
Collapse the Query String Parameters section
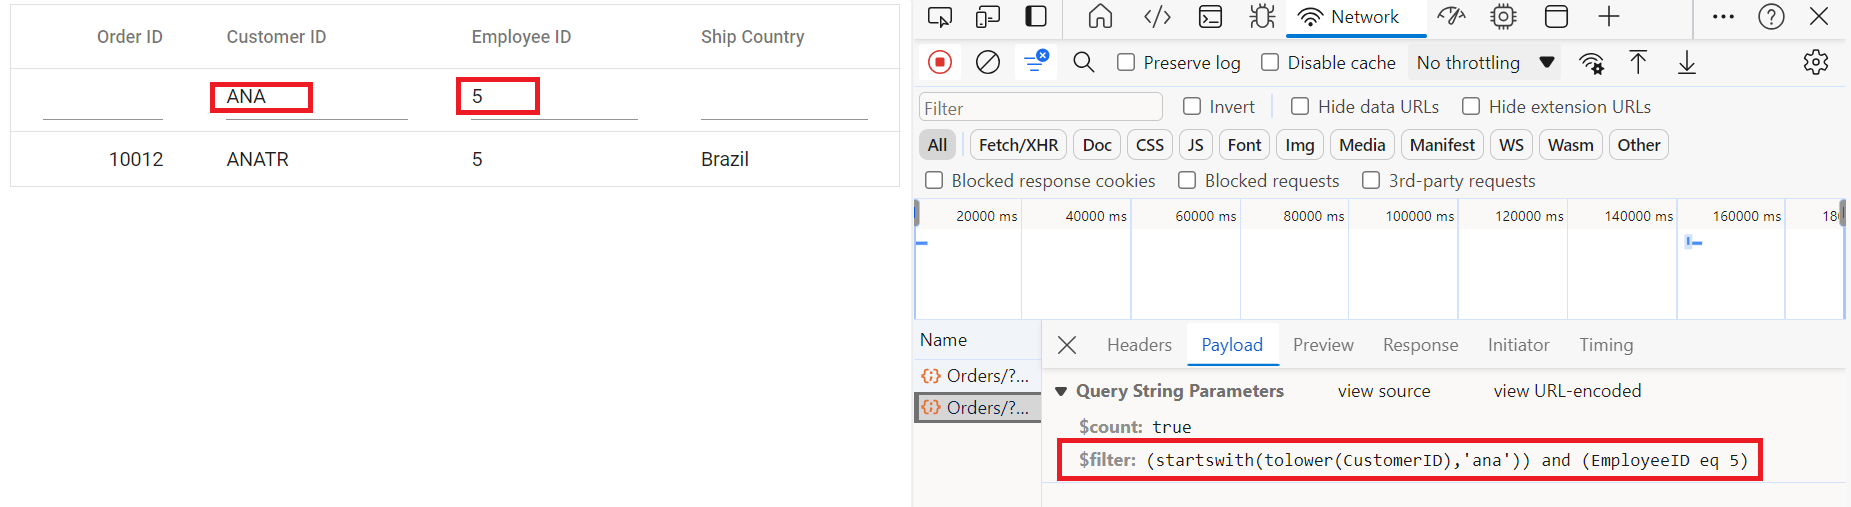tap(1061, 391)
